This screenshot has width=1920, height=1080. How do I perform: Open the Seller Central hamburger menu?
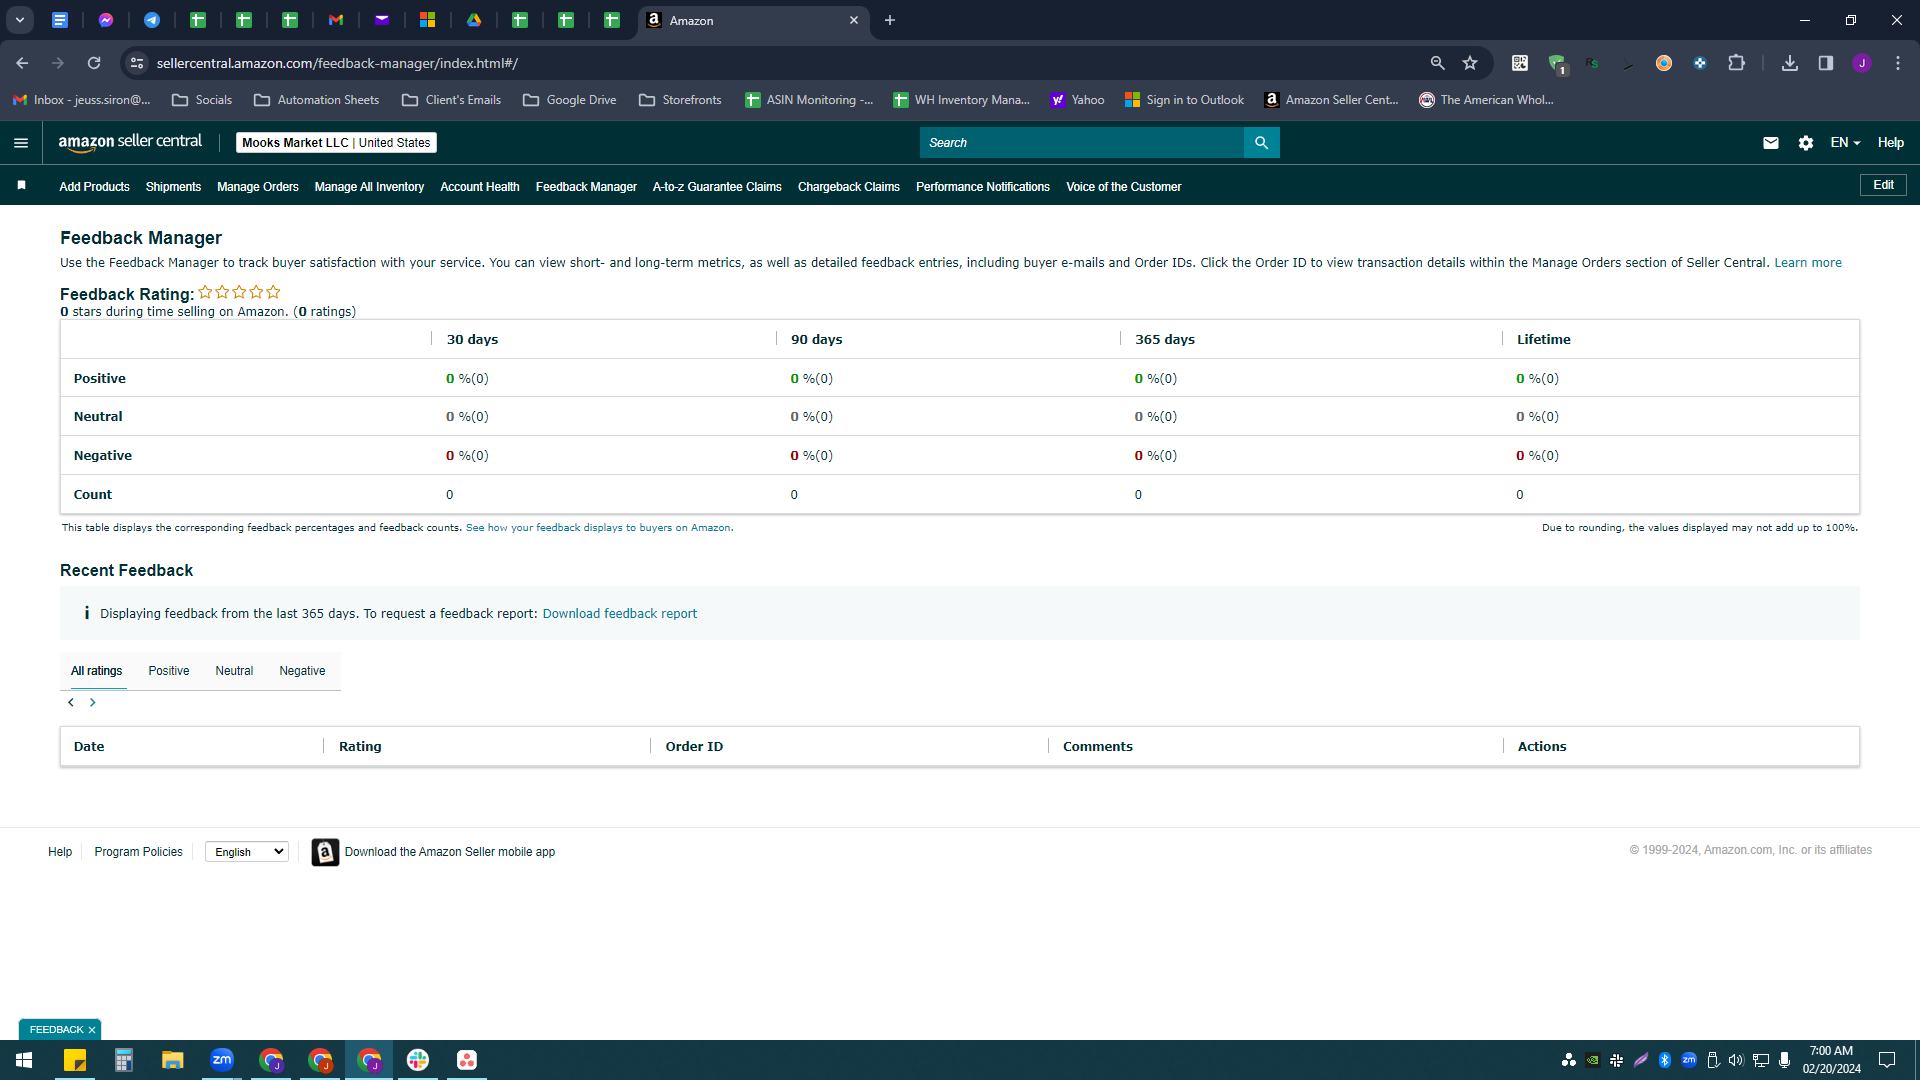(x=21, y=143)
